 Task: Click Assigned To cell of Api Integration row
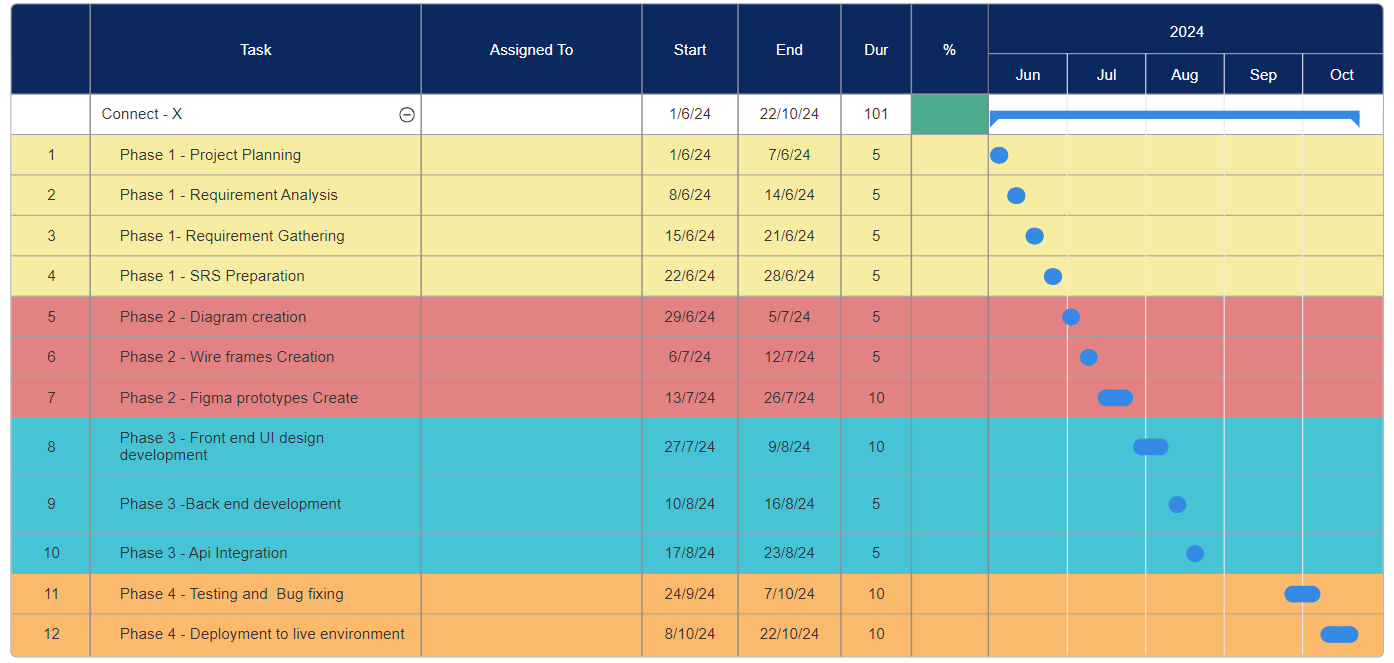531,553
